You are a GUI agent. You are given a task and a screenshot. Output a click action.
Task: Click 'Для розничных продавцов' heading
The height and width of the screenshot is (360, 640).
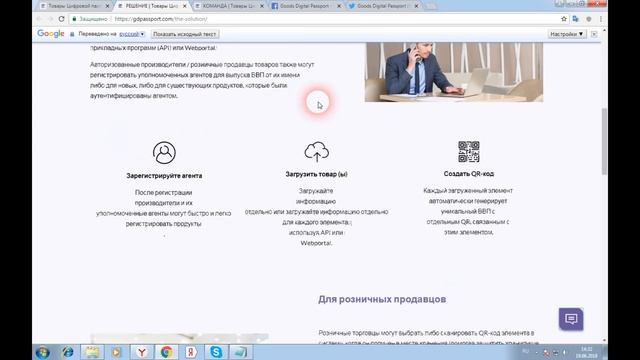click(382, 299)
